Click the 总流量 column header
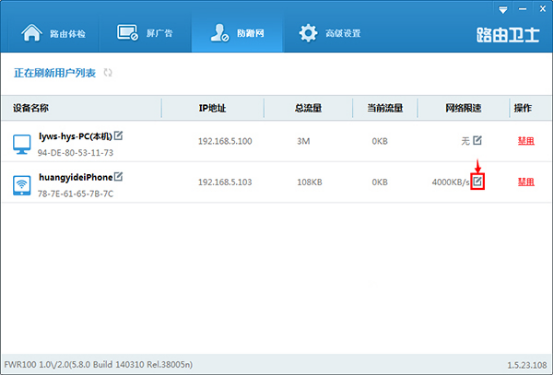Image resolution: width=554 pixels, height=376 pixels. 308,108
